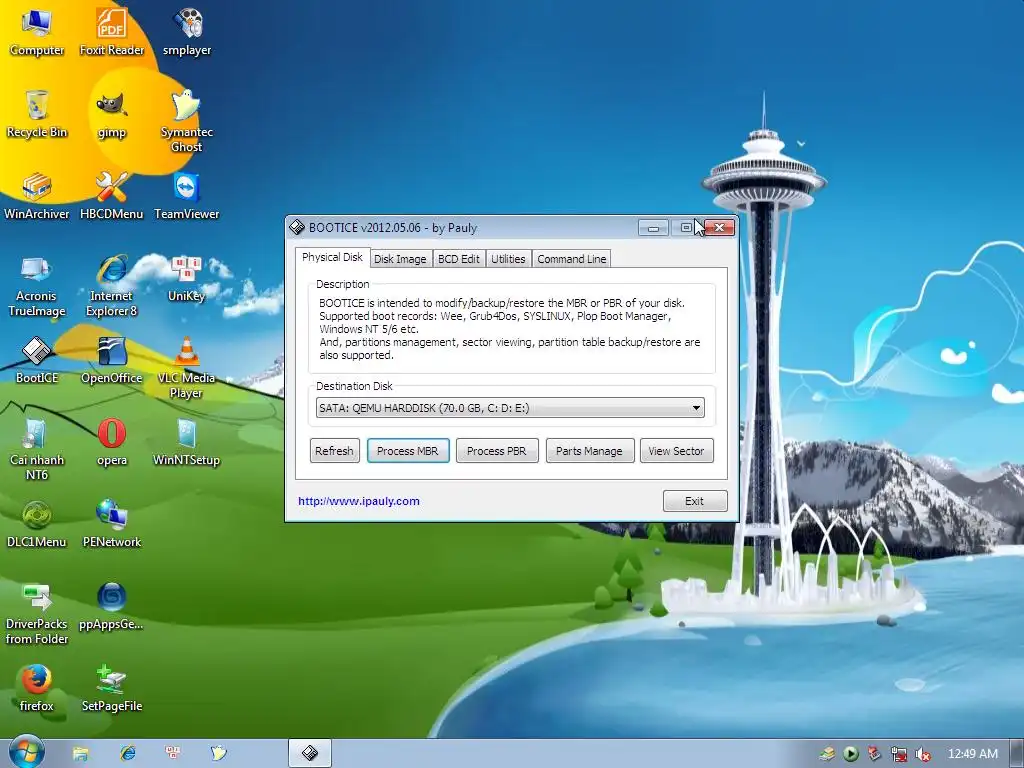
Task: Open the Computer desktop icon
Action: click(37, 33)
